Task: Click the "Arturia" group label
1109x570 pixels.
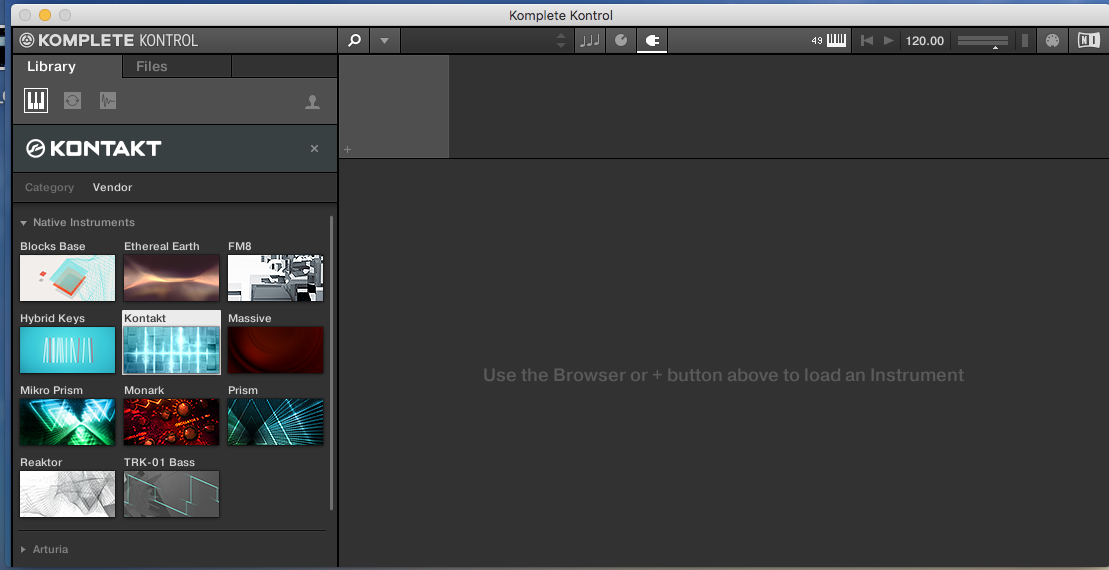Action: pyautogui.click(x=50, y=549)
